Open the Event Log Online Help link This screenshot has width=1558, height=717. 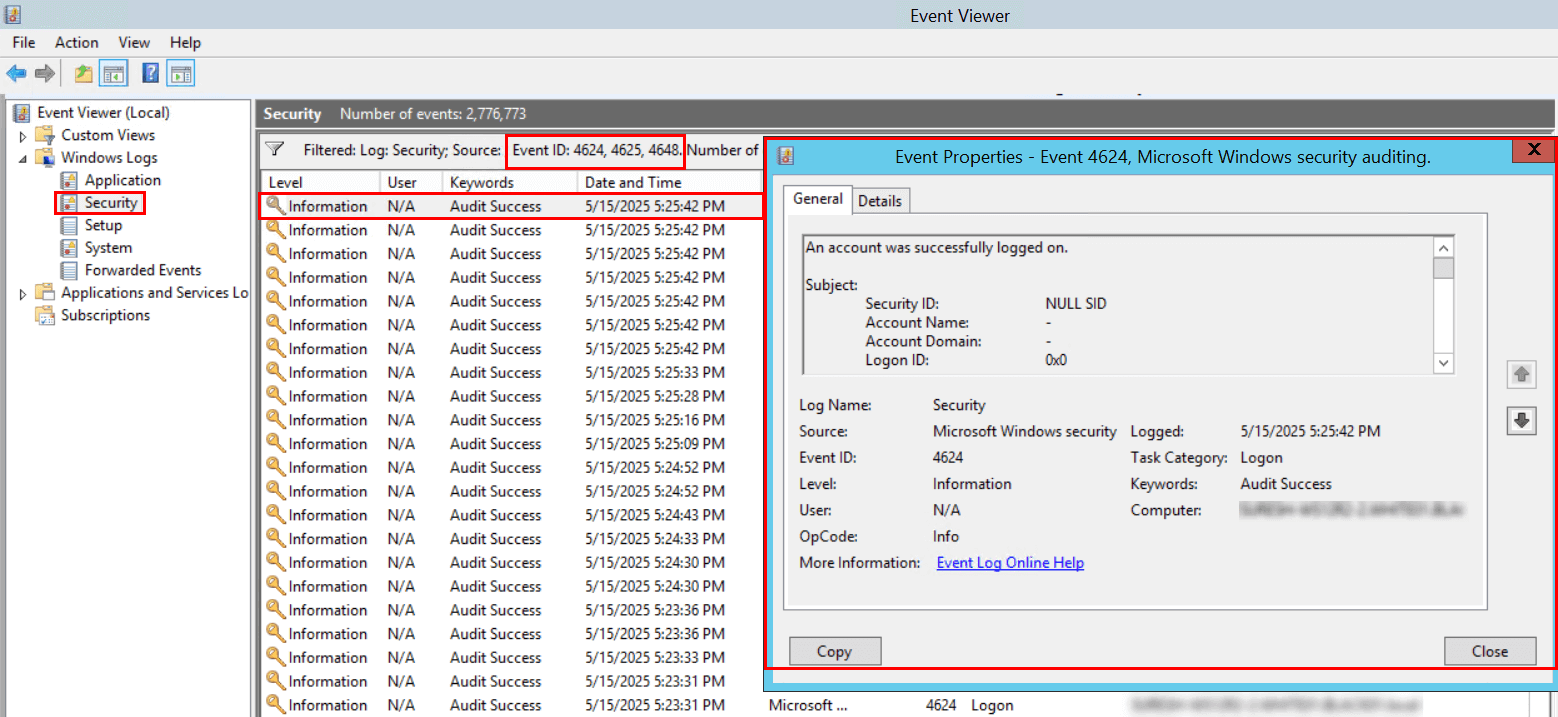[1009, 562]
